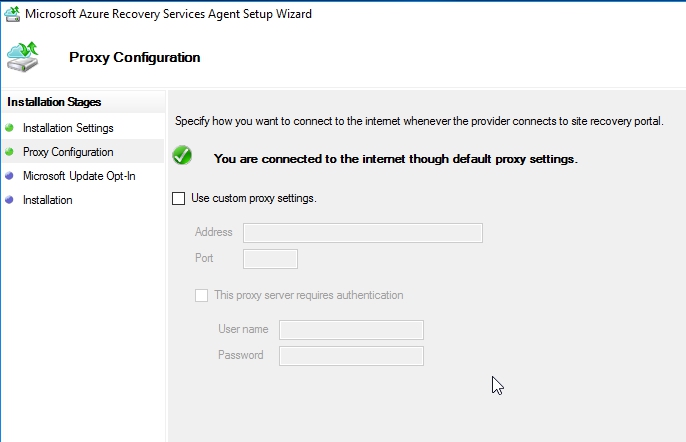The width and height of the screenshot is (686, 442).
Task: Click the User name input field
Action: pyautogui.click(x=351, y=330)
